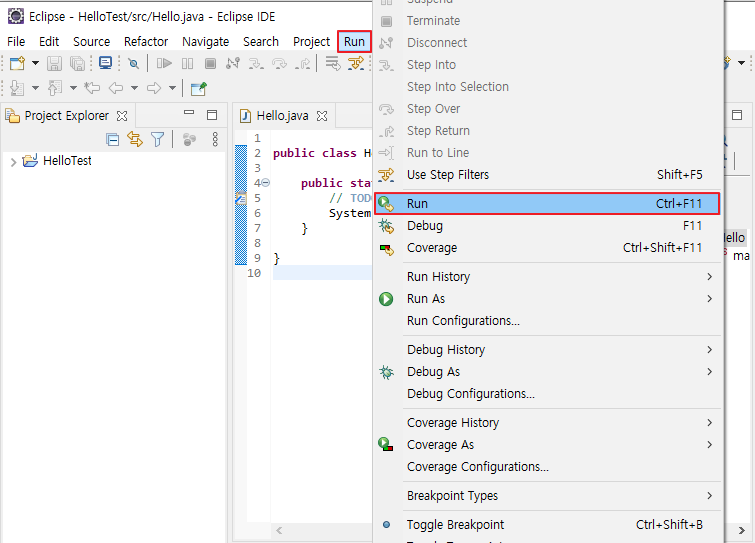755x543 pixels.
Task: Choose Run with Ctrl+F11 from menu
Action: [547, 204]
